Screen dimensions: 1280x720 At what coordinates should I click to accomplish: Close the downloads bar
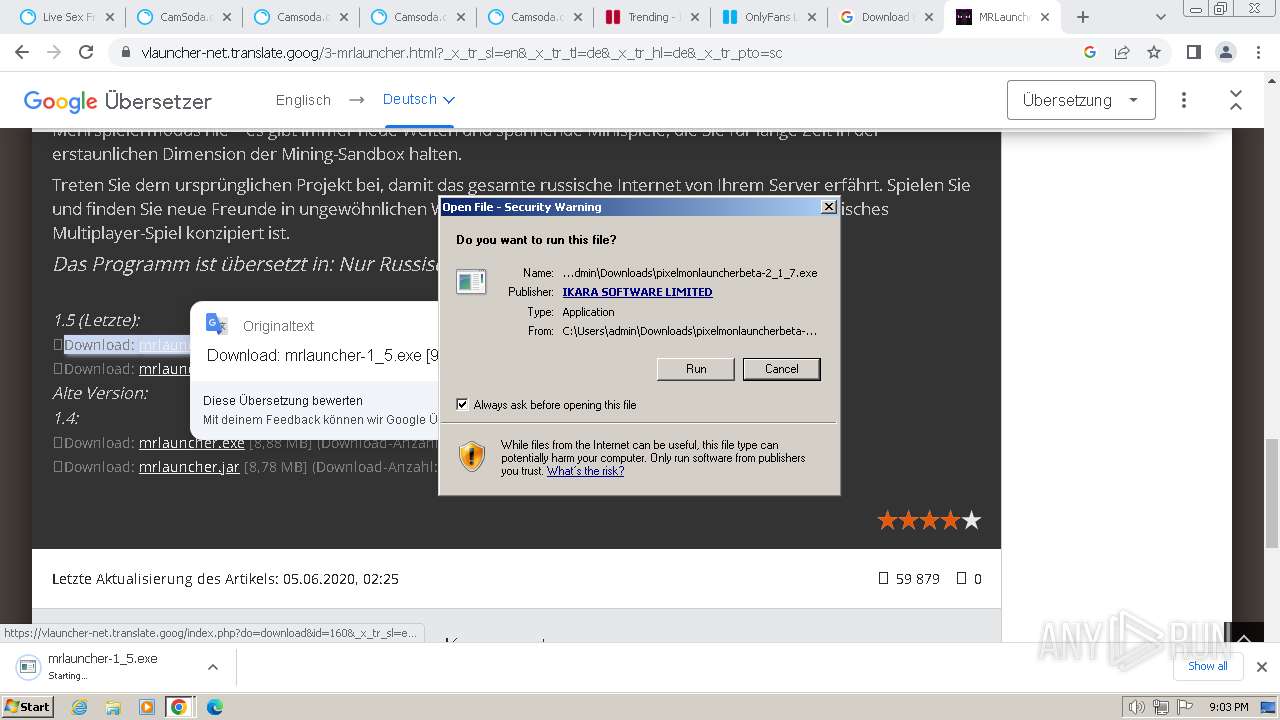click(1261, 667)
